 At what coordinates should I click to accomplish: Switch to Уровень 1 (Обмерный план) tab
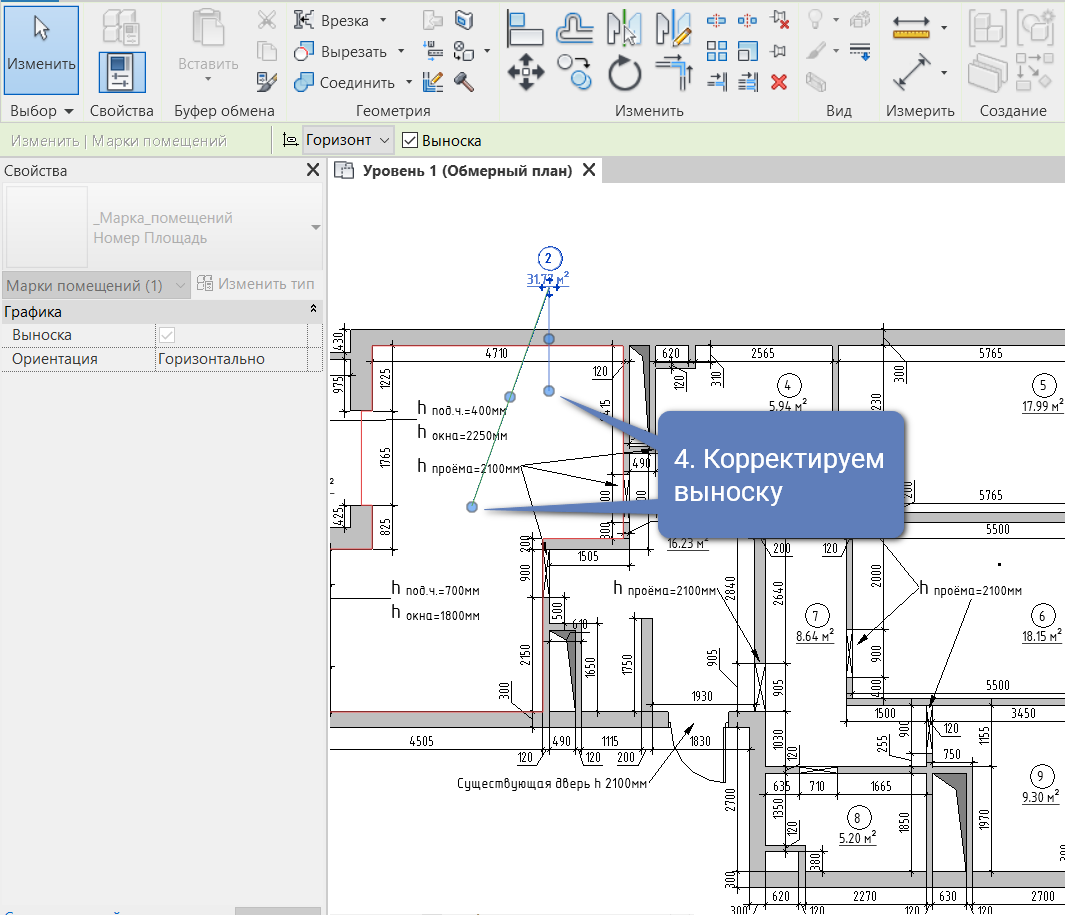pyautogui.click(x=466, y=171)
